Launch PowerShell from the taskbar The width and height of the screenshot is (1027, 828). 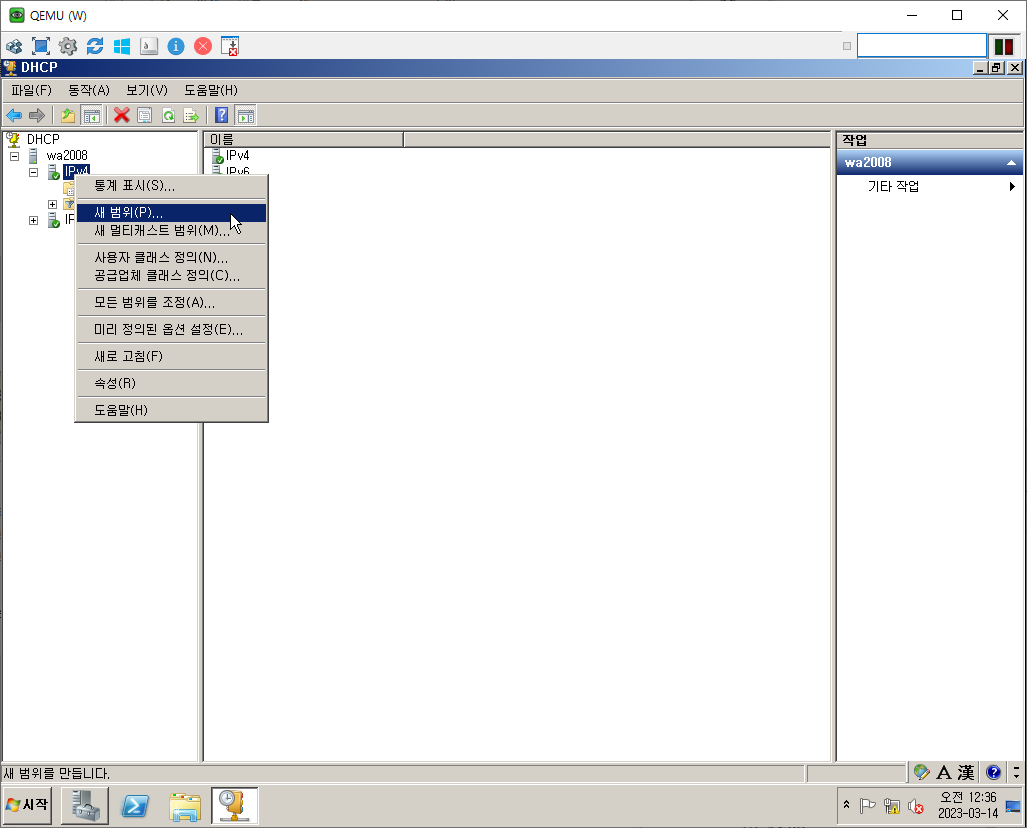[x=135, y=805]
